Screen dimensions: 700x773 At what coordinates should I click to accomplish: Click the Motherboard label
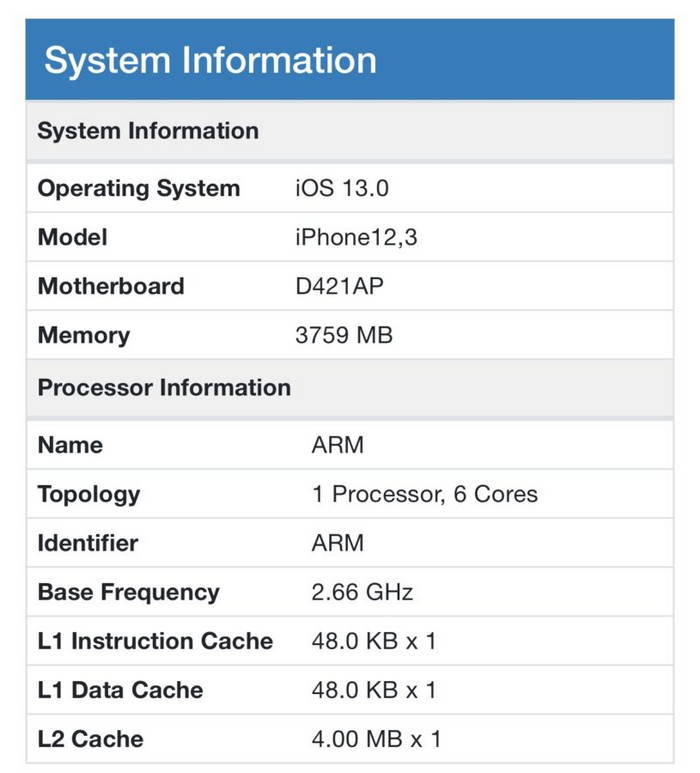[111, 286]
